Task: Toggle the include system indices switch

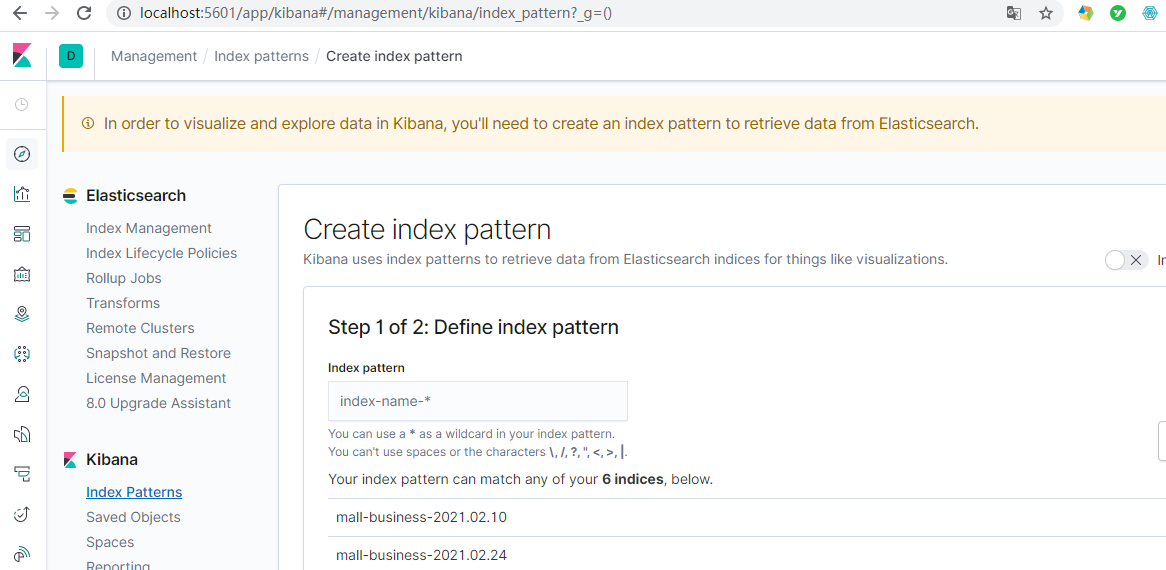Action: click(1126, 260)
